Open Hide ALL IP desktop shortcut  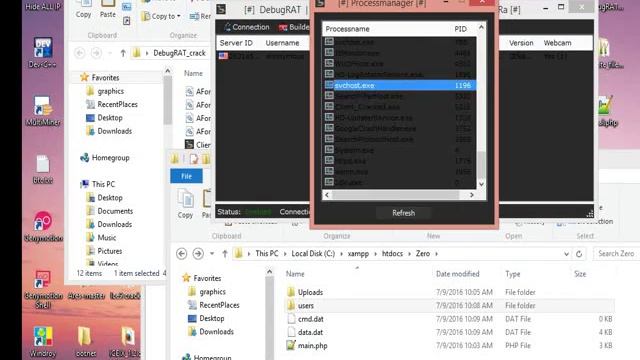click(43, 7)
